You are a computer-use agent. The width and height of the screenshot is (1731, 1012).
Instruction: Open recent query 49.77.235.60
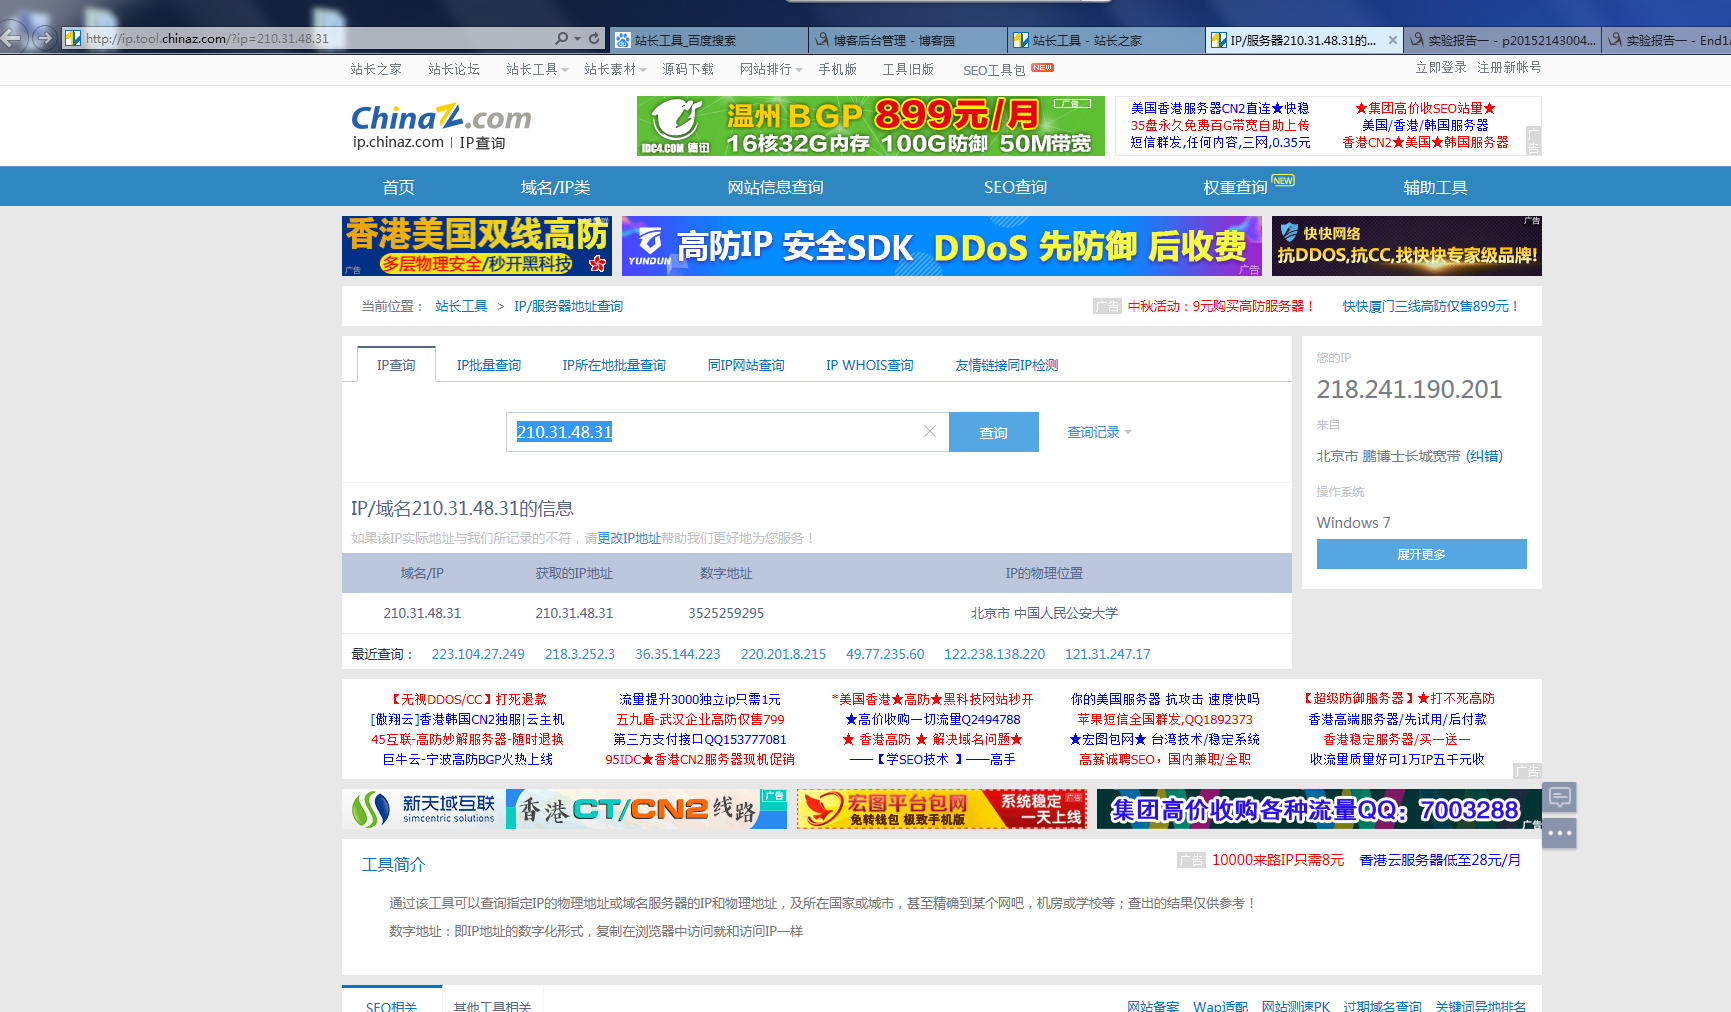coord(885,654)
